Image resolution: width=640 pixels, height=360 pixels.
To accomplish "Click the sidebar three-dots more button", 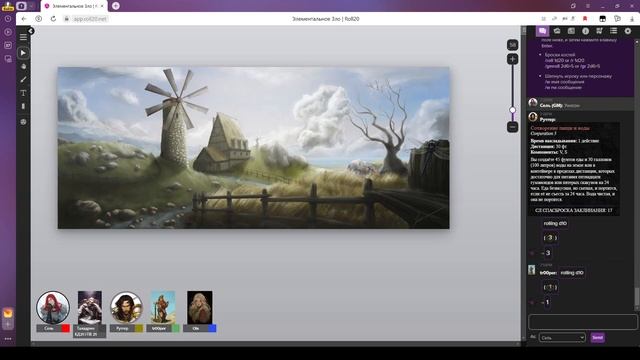I will [x=8, y=339].
